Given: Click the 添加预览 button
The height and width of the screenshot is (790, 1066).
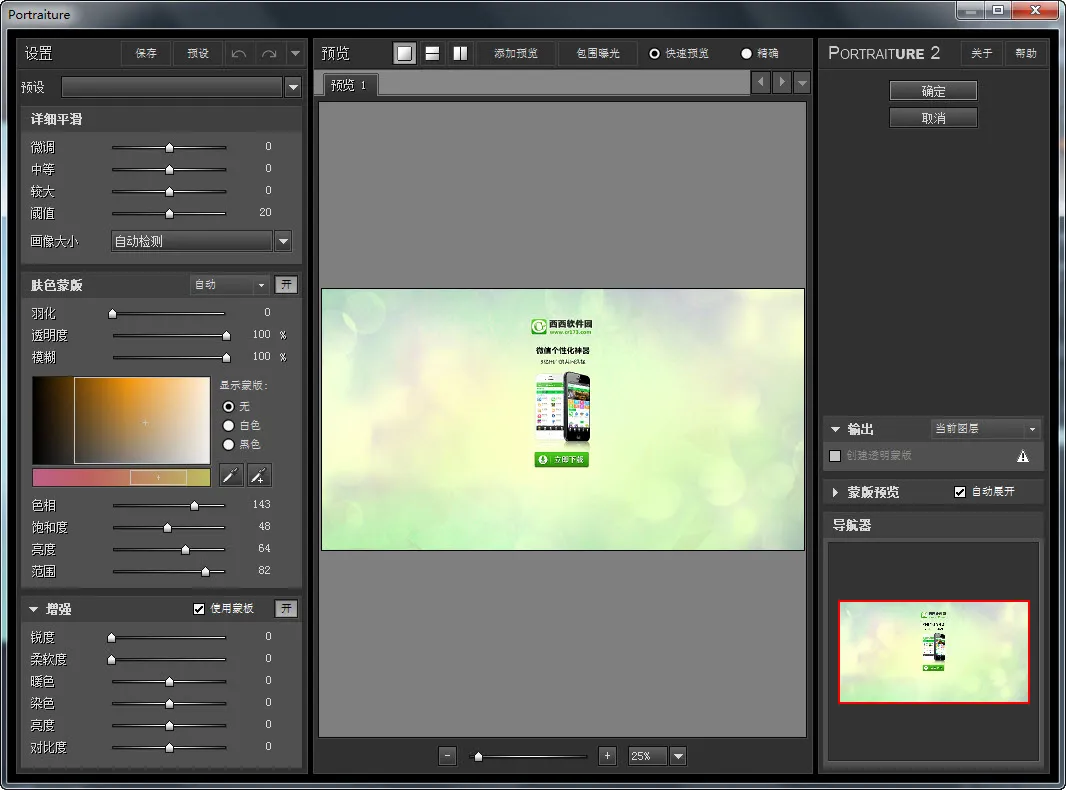Looking at the screenshot, I should (x=518, y=54).
